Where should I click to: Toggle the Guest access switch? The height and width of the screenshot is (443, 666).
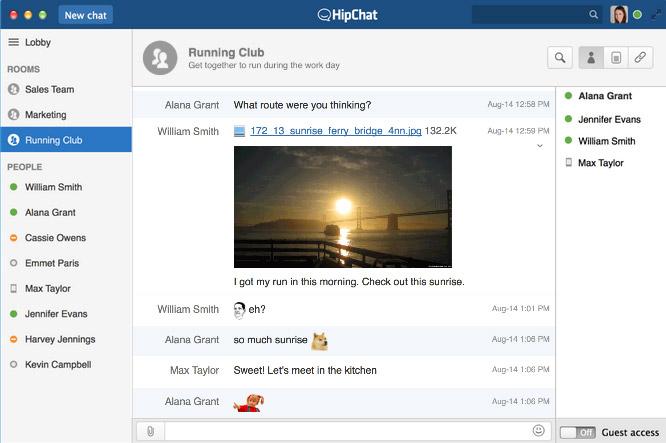(575, 432)
